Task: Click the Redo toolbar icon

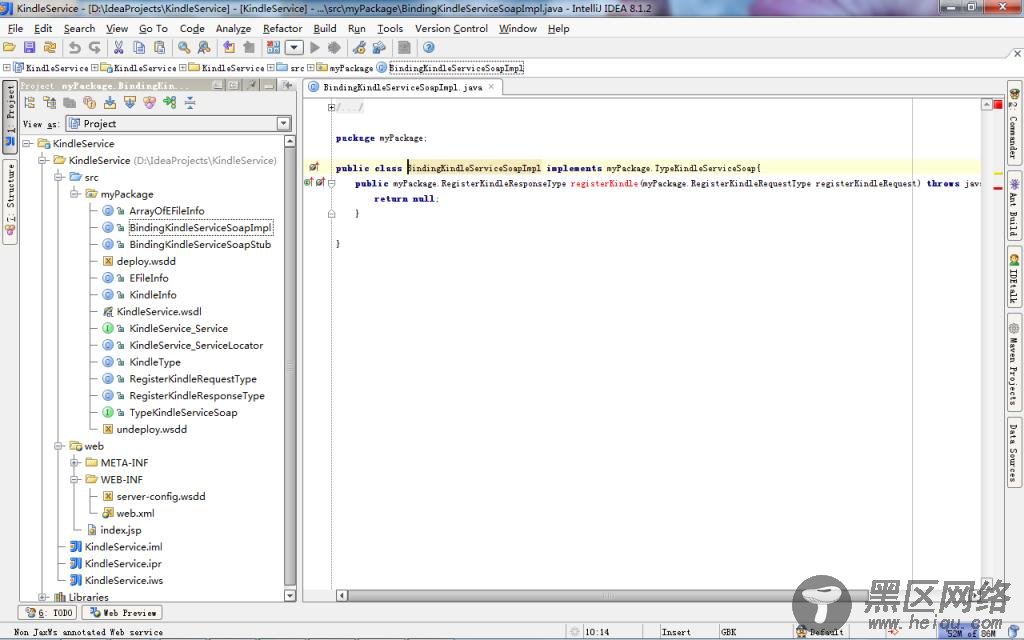Action: pos(95,48)
